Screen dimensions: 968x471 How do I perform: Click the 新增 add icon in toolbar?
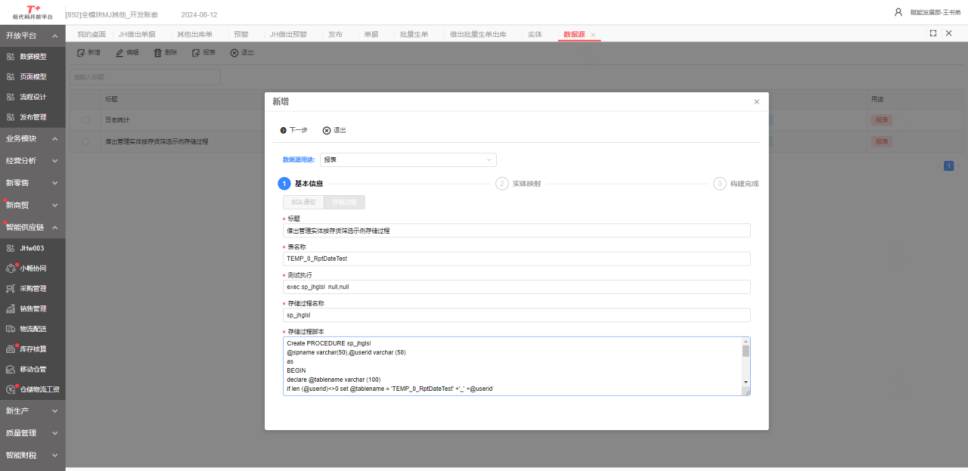click(81, 53)
